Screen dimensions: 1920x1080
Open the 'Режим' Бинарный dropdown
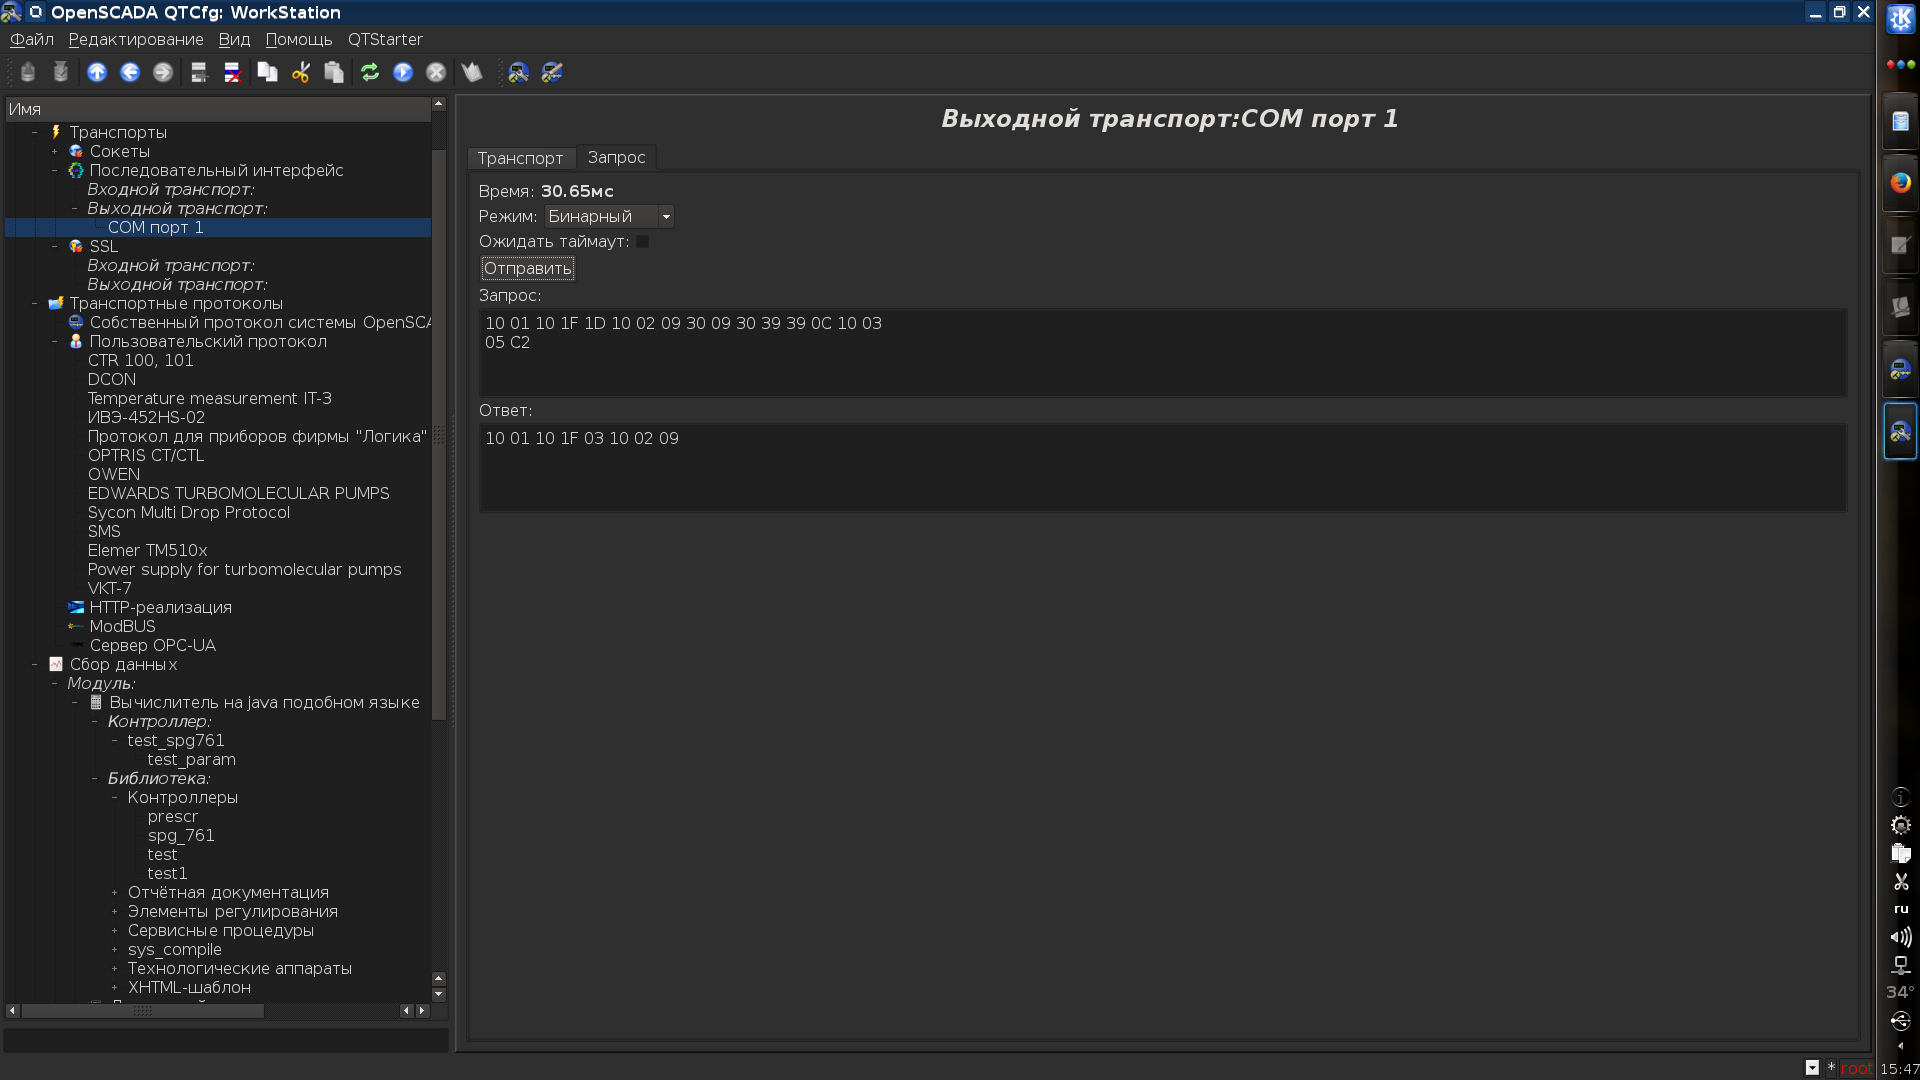click(609, 217)
